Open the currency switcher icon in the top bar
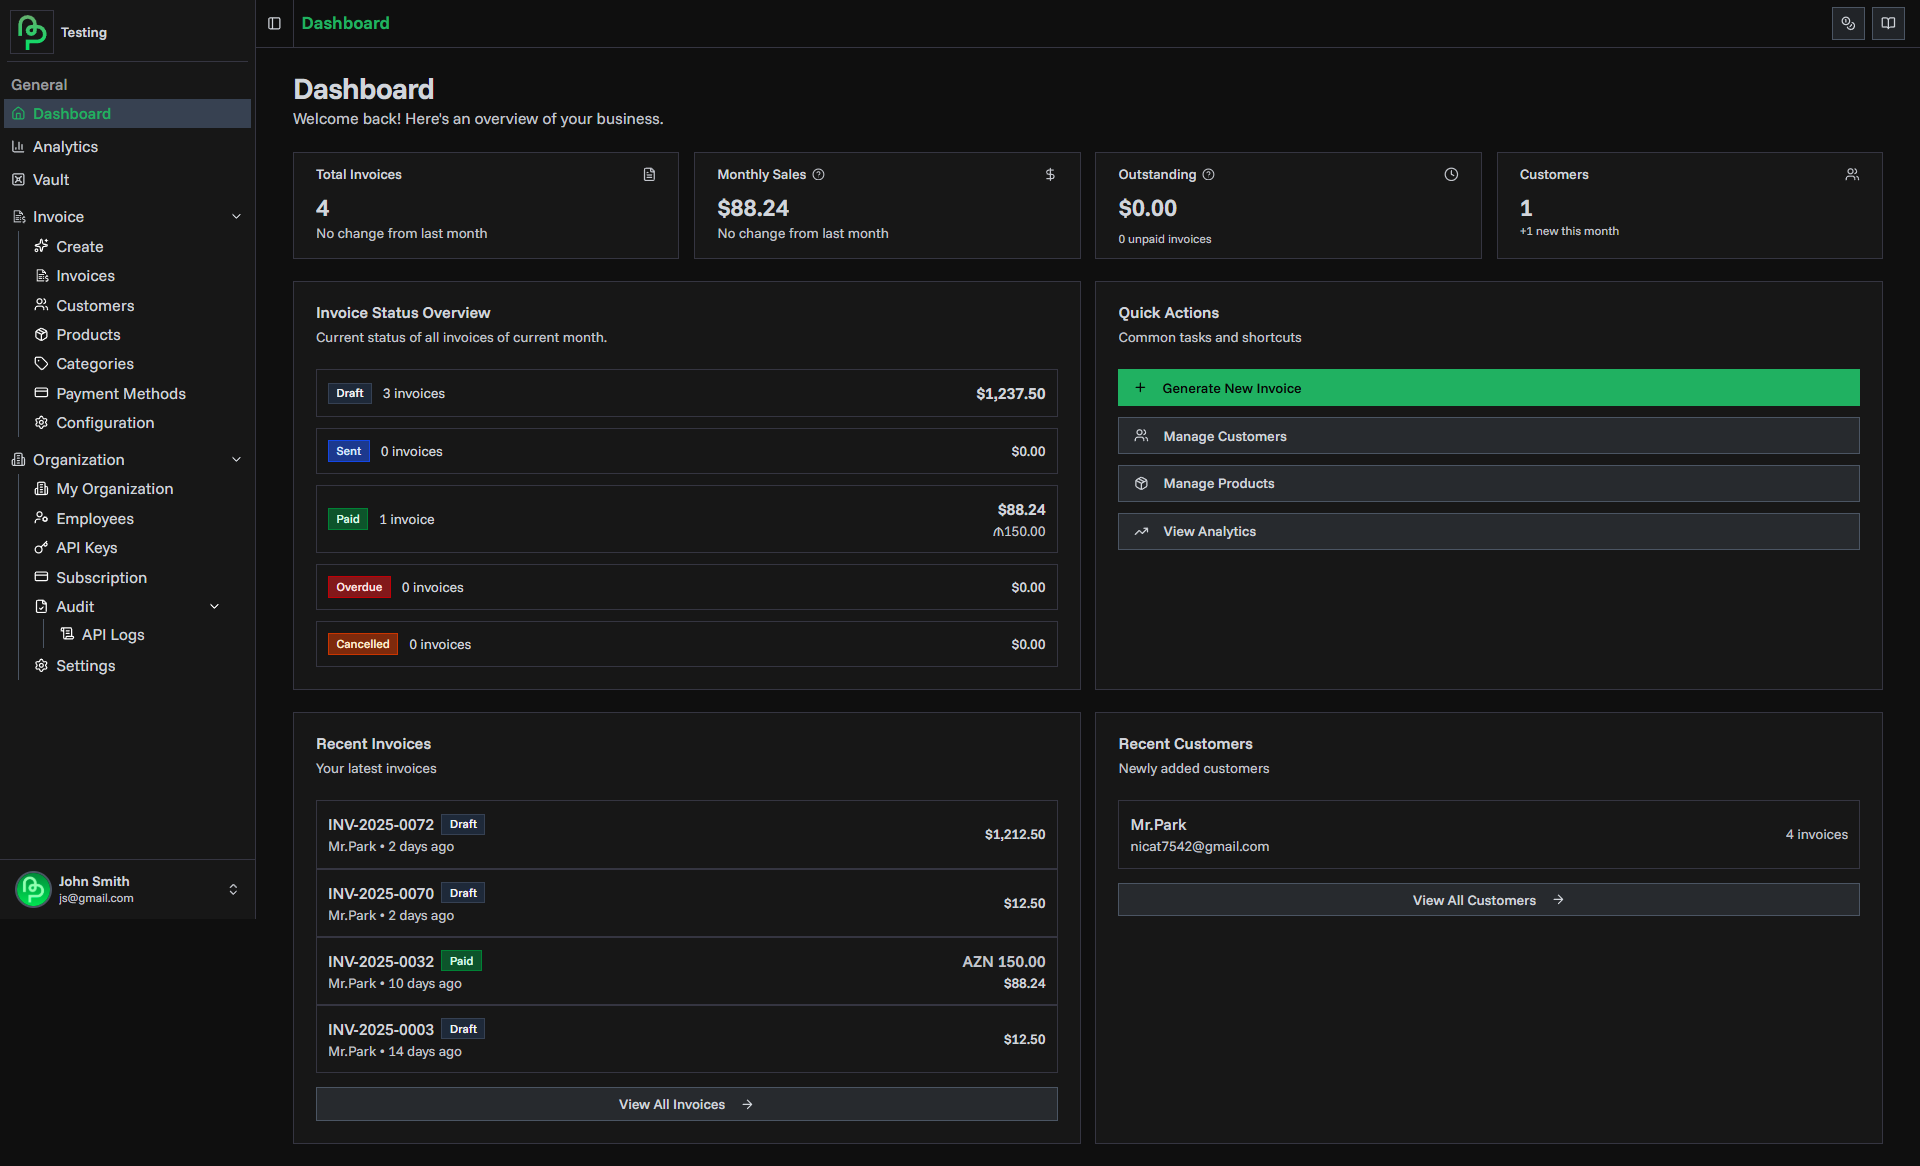 click(1848, 23)
